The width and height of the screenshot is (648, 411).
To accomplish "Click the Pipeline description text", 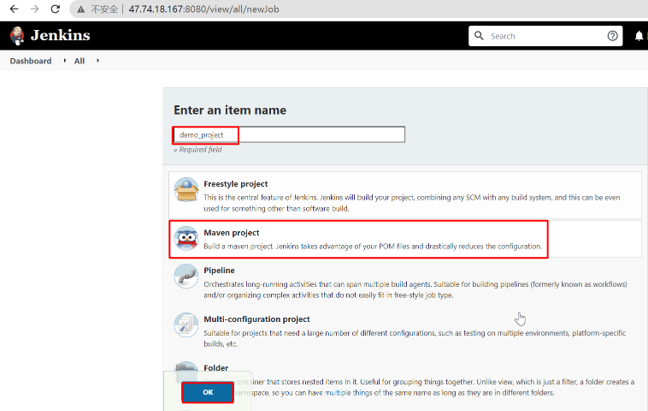I will (415, 290).
